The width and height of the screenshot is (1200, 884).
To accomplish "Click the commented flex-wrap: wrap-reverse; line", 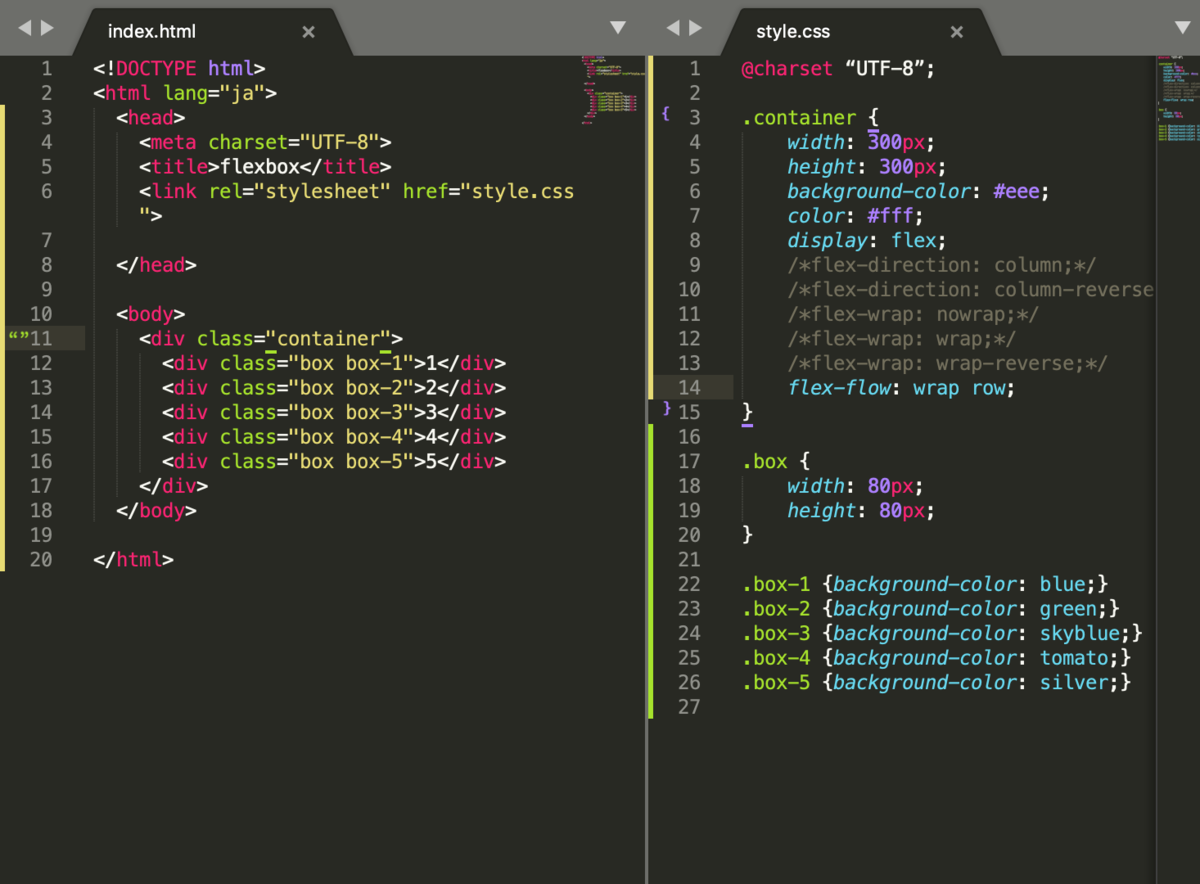I will click(x=947, y=363).
